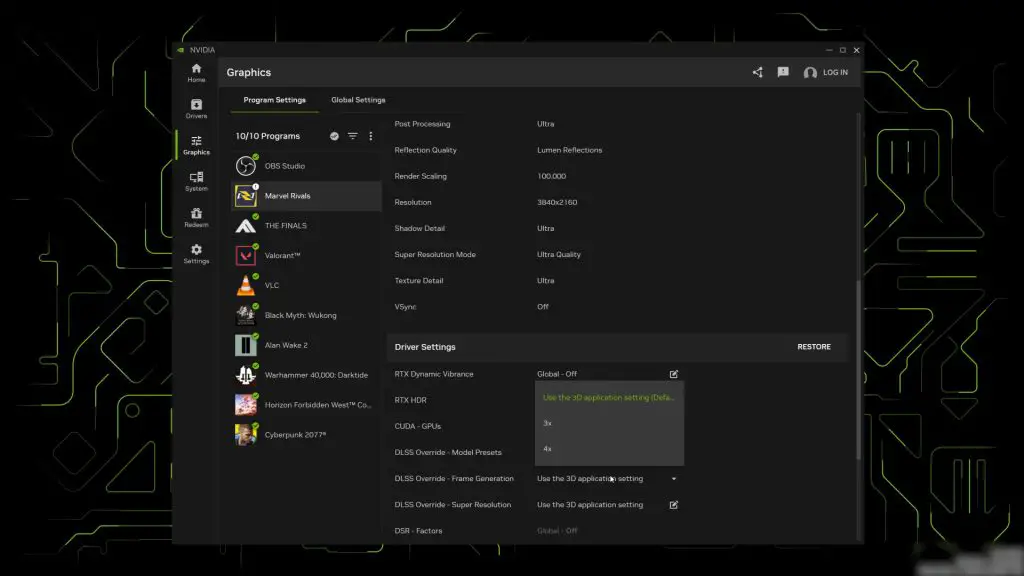Screen dimensions: 1024x576
Task: Click the LOG IN button
Action: (x=835, y=72)
